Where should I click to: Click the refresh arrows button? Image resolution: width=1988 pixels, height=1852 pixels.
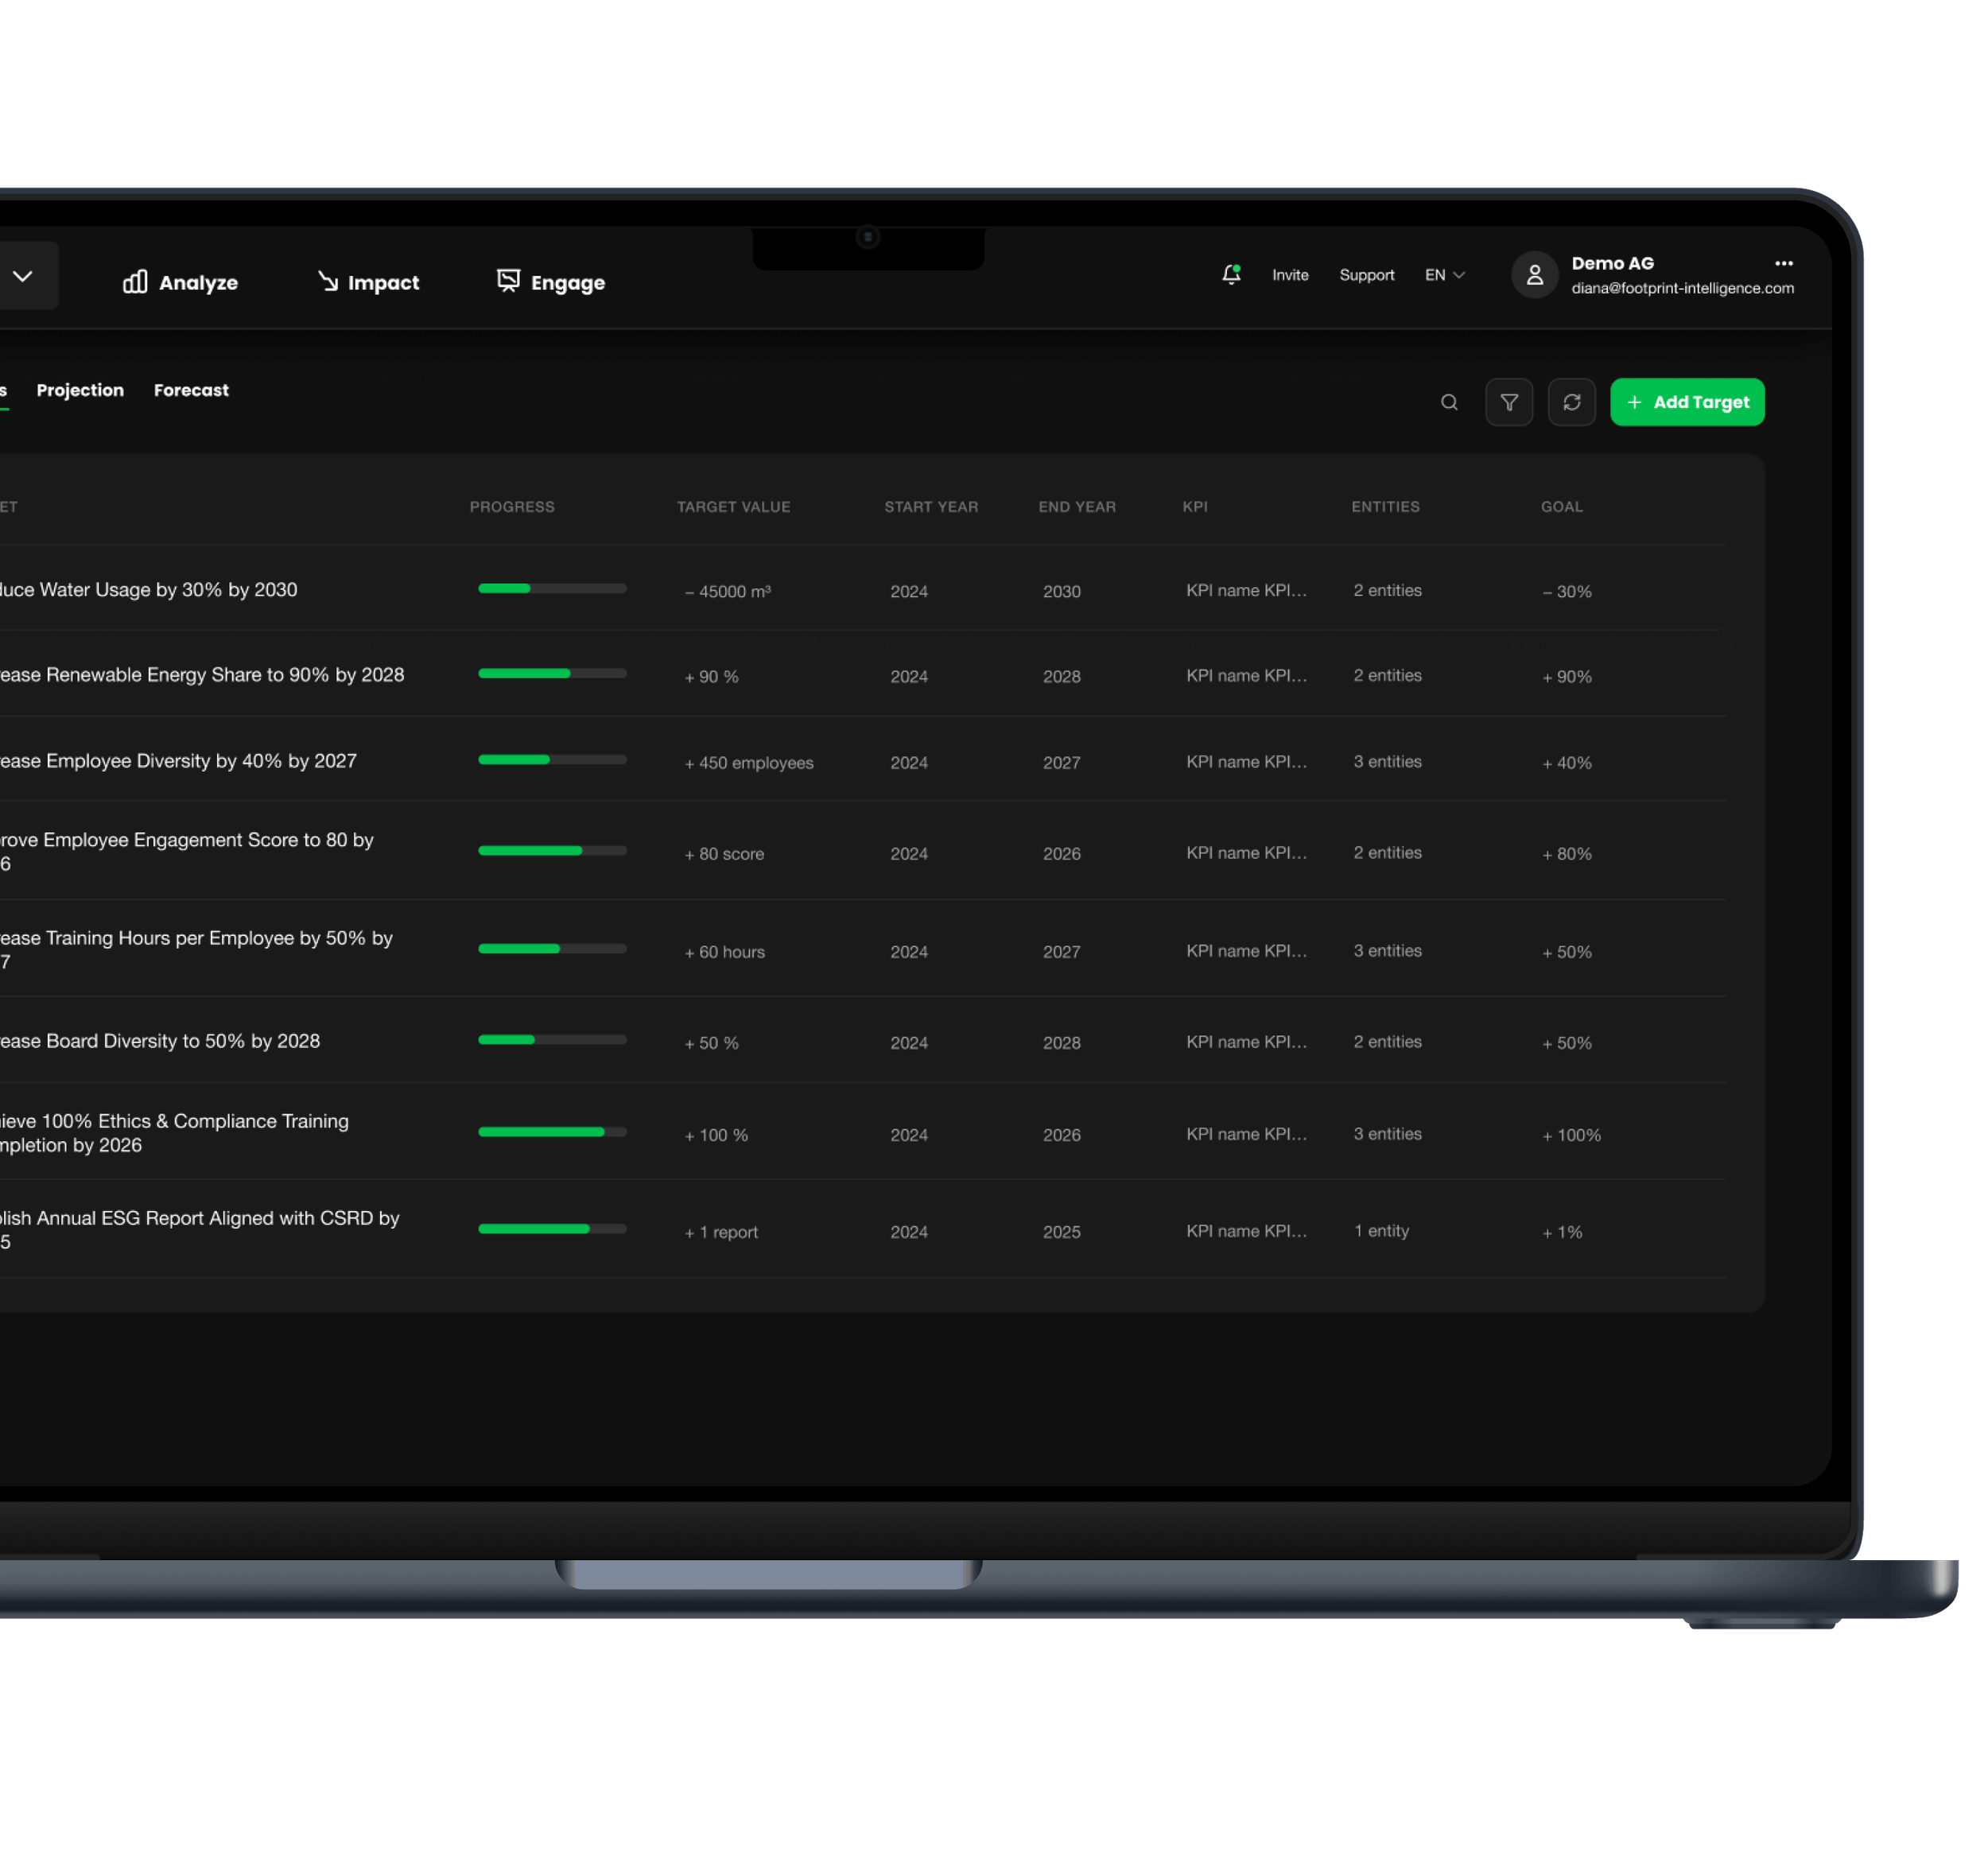(x=1572, y=402)
